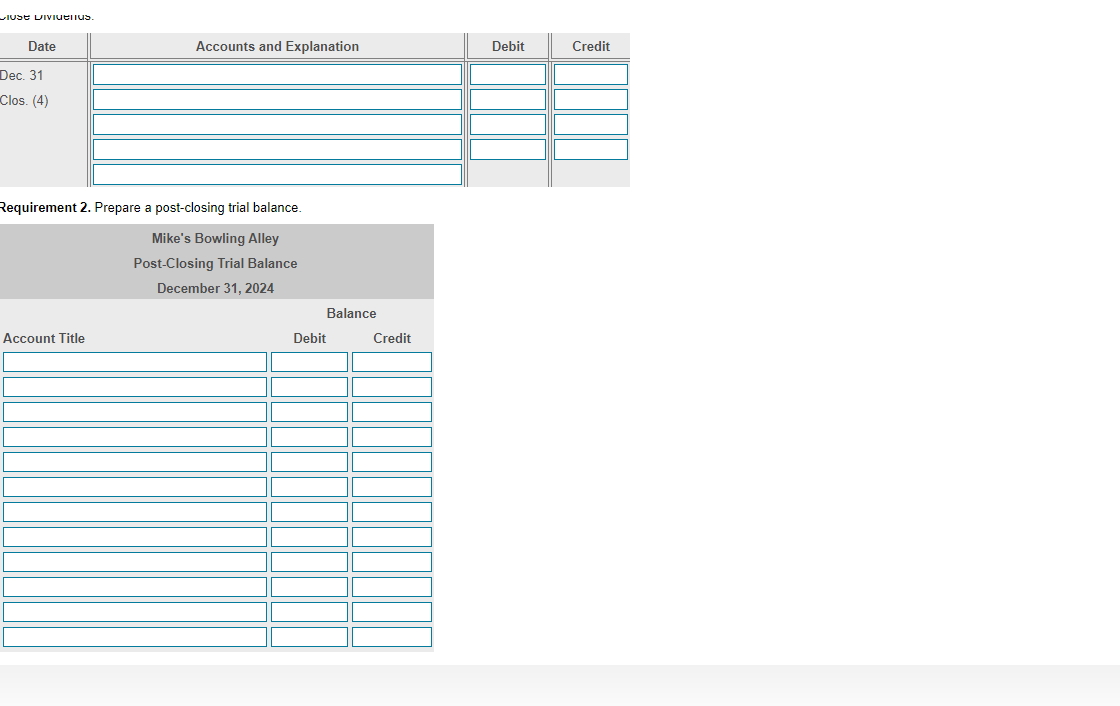The image size is (1120, 706).
Task: Click the sixth trial balance Debit field
Action: tap(309, 487)
